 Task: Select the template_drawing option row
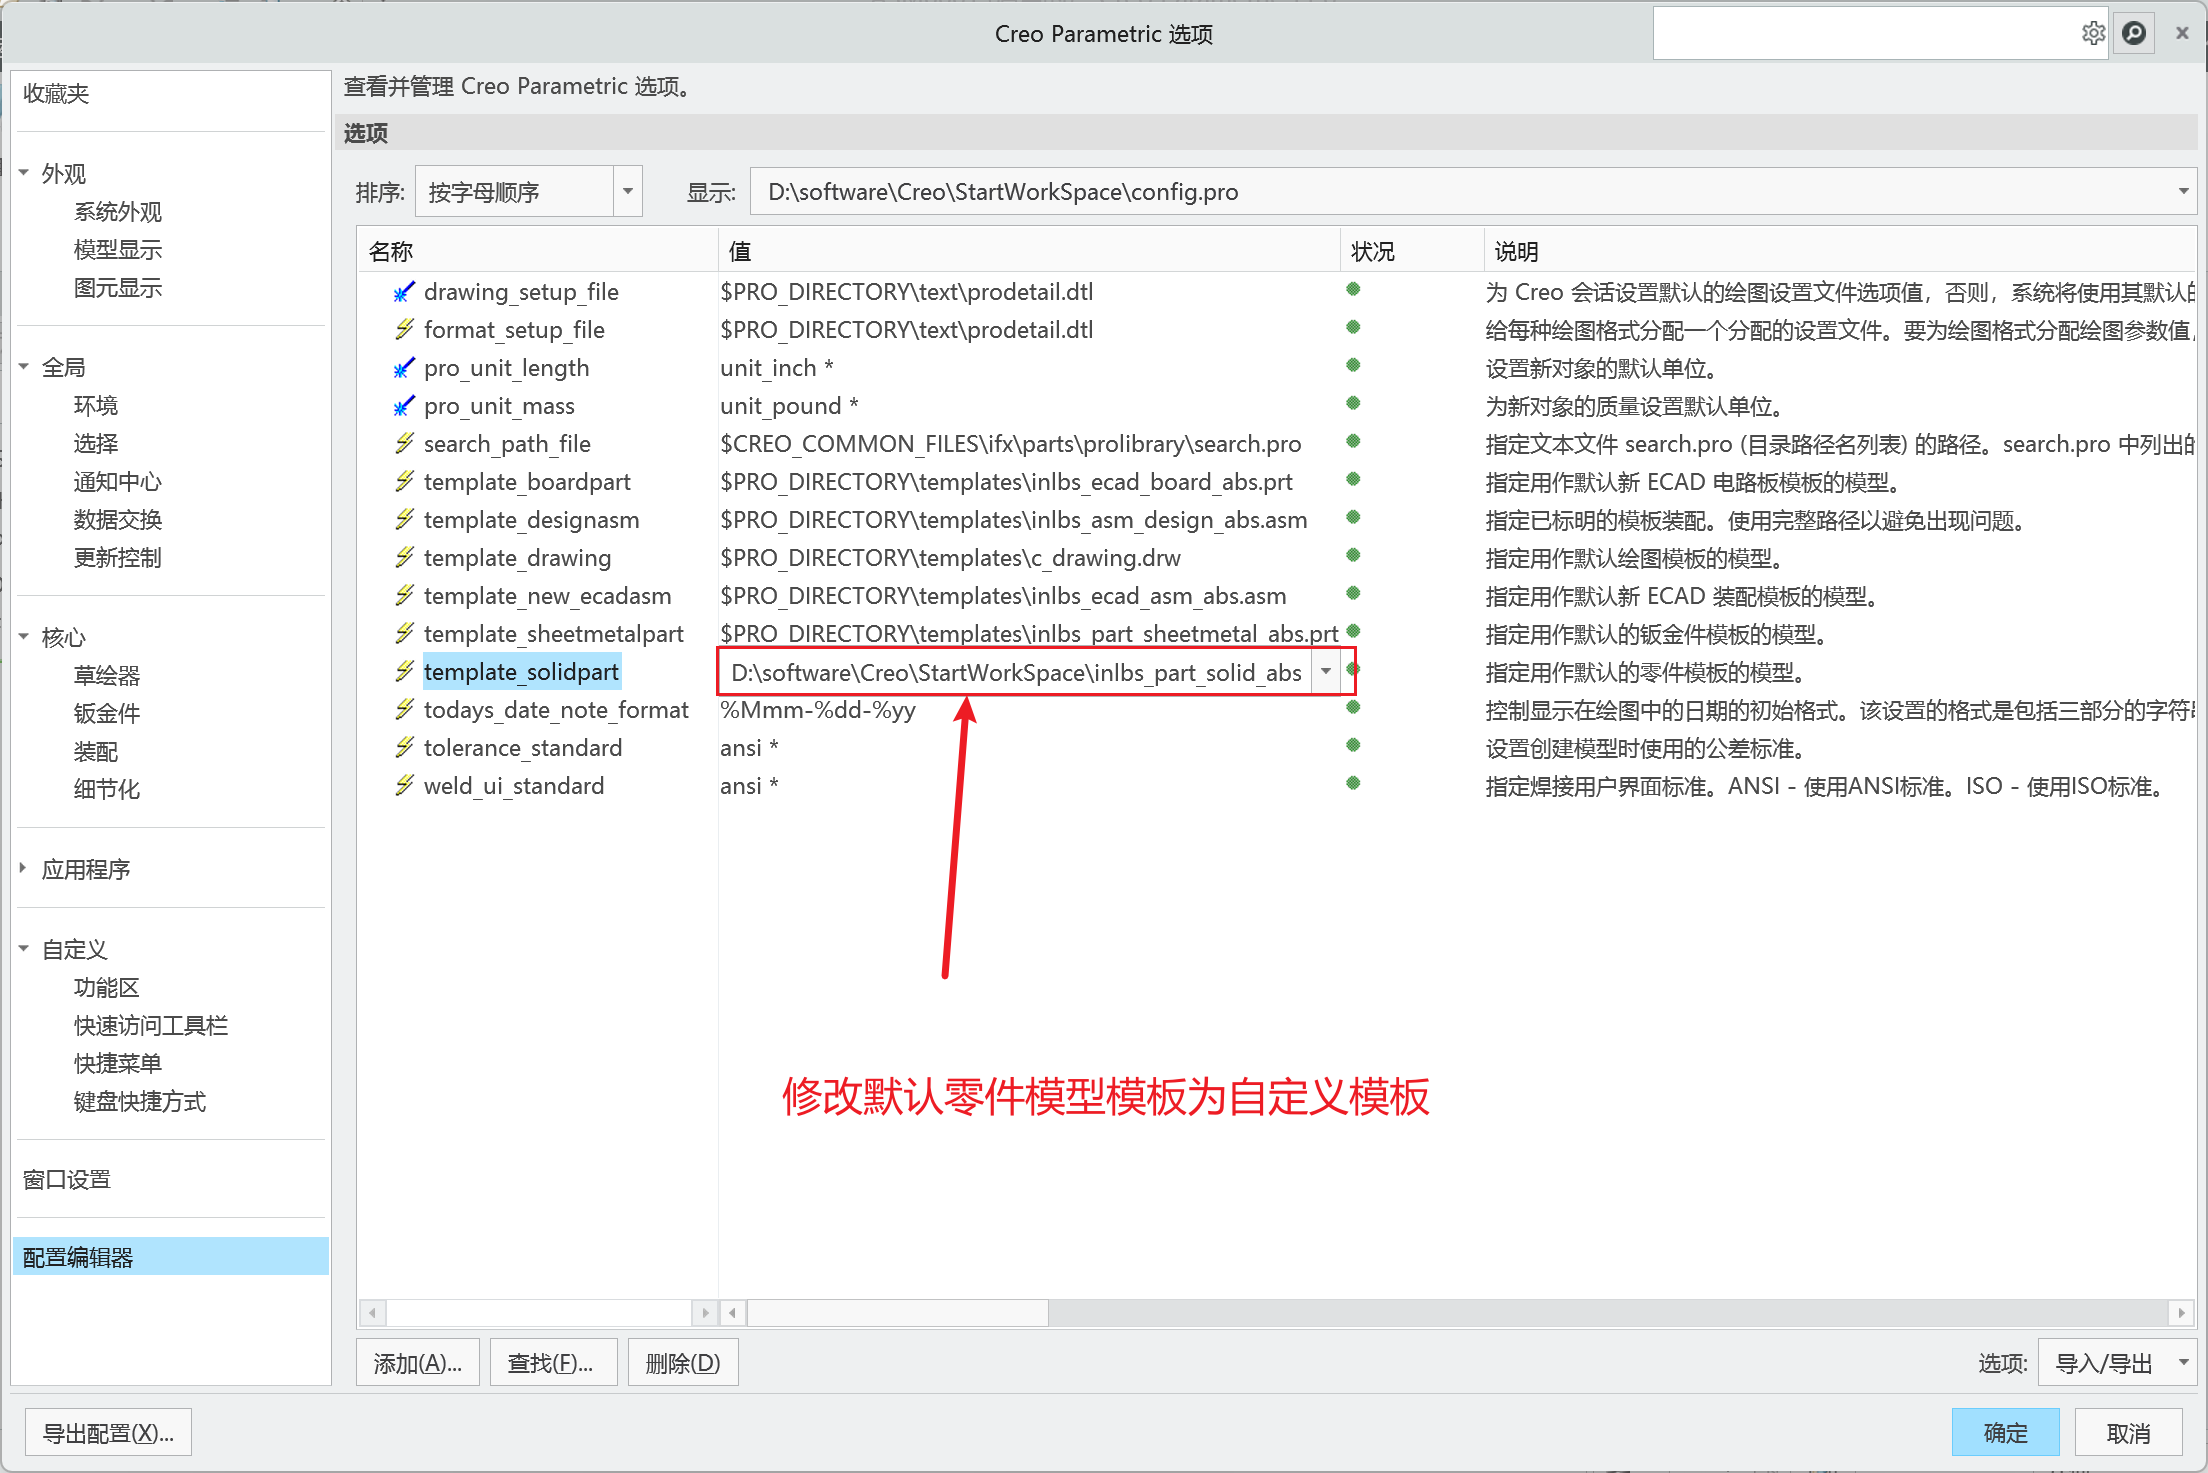click(1277, 557)
